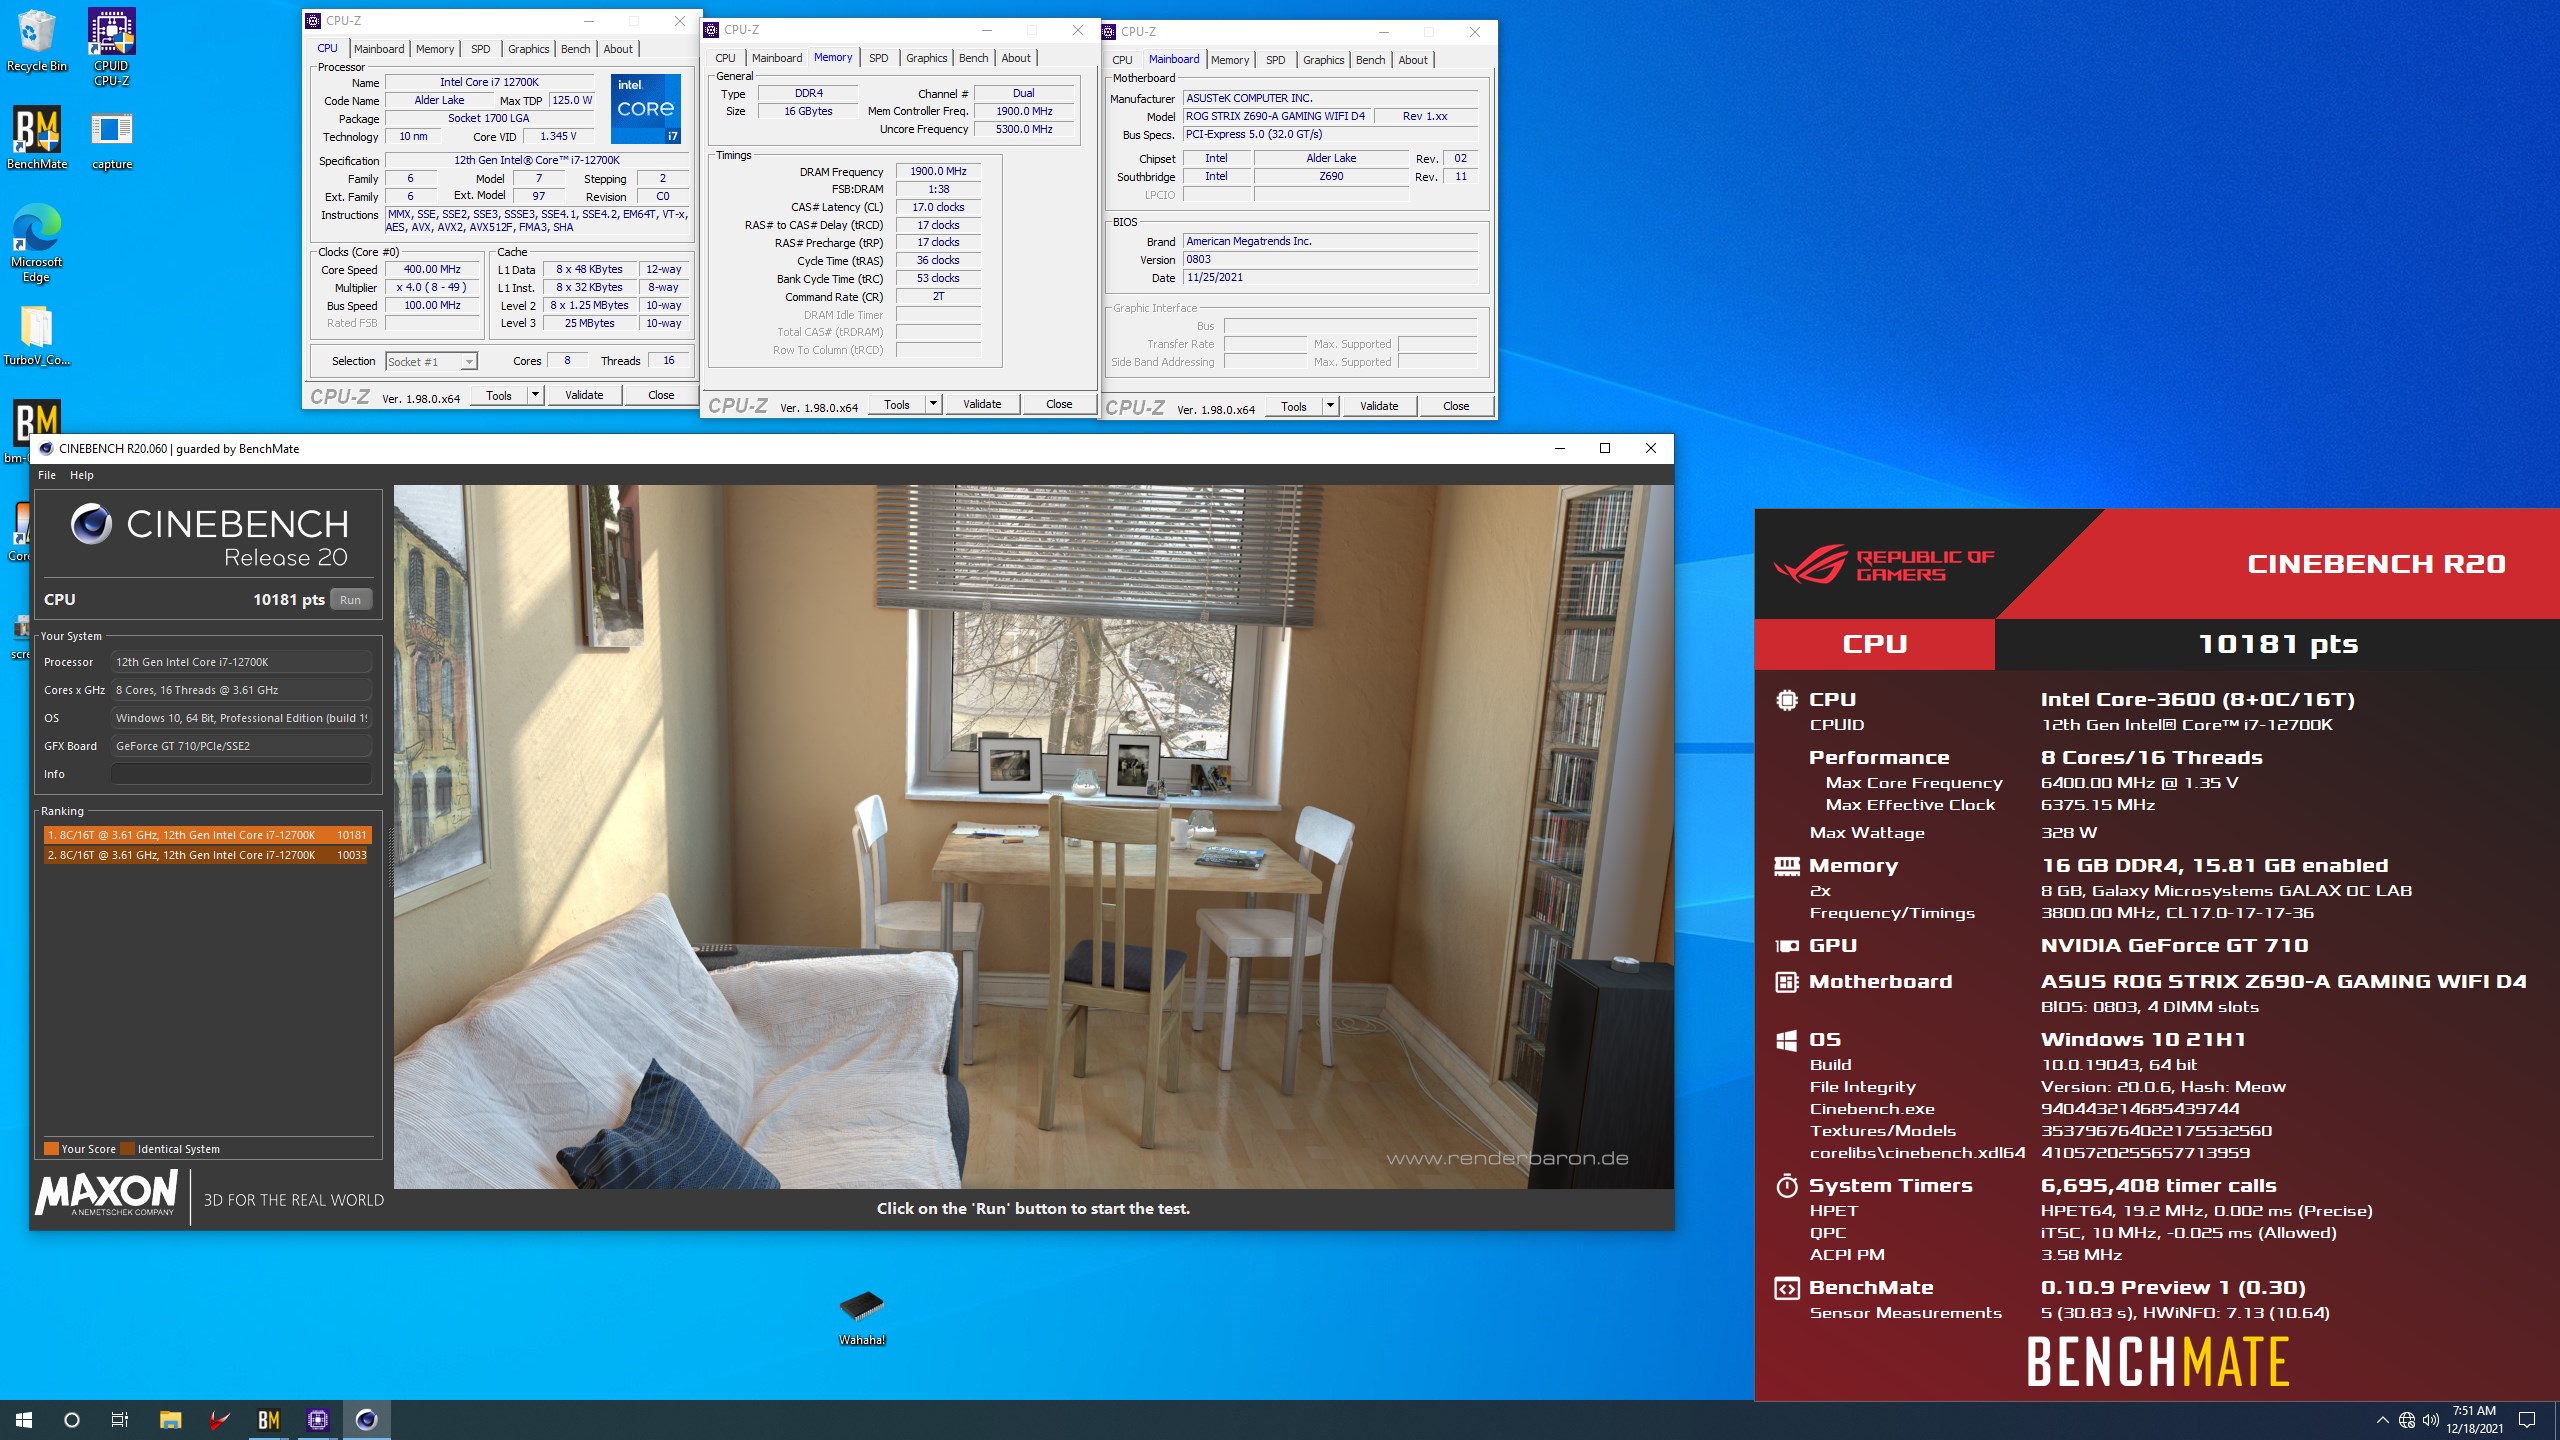Switch to Graphics tab in first CPU-Z window
Screen dimensions: 2560x1440
(528, 49)
